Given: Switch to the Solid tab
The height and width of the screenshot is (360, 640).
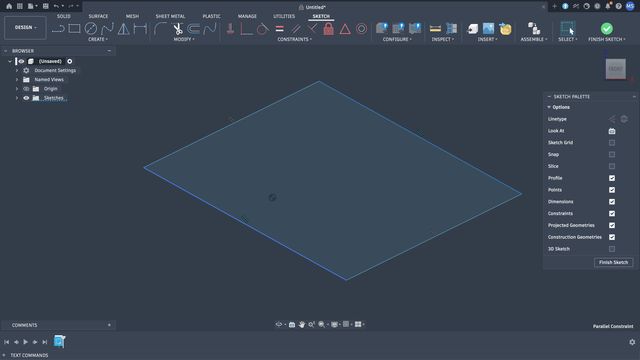Looking at the screenshot, I should click(64, 16).
